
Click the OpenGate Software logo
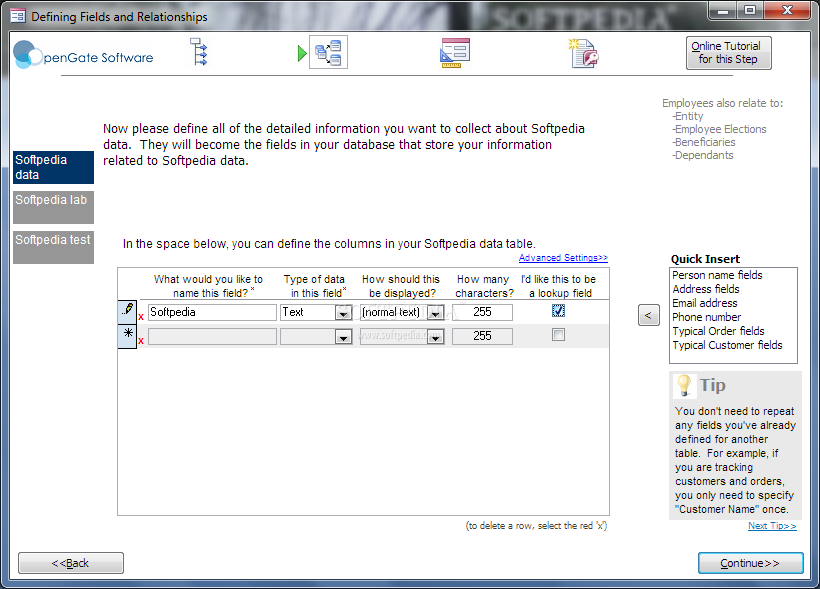click(x=83, y=55)
